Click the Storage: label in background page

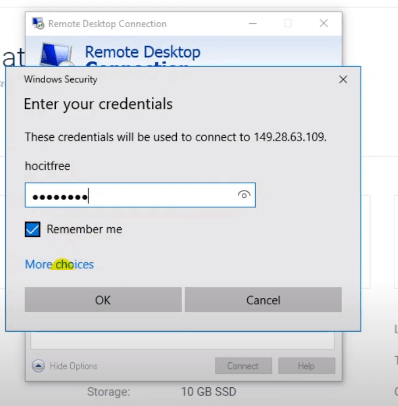(109, 391)
